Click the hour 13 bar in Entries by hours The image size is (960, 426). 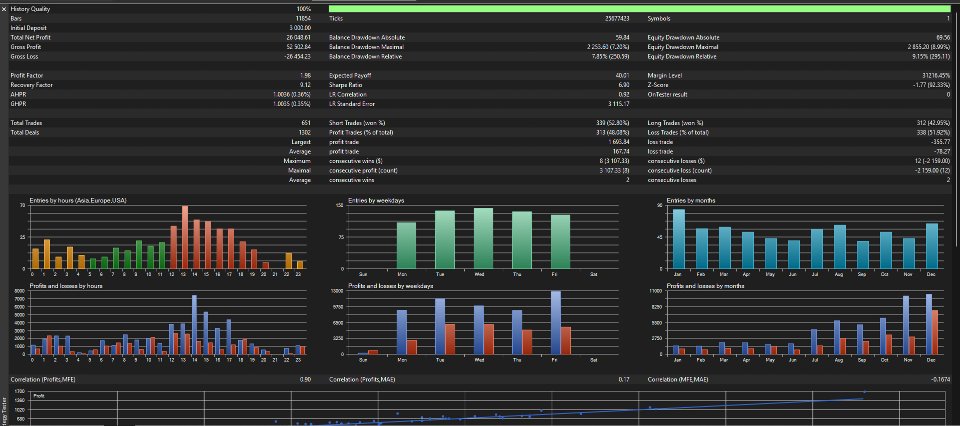click(185, 237)
